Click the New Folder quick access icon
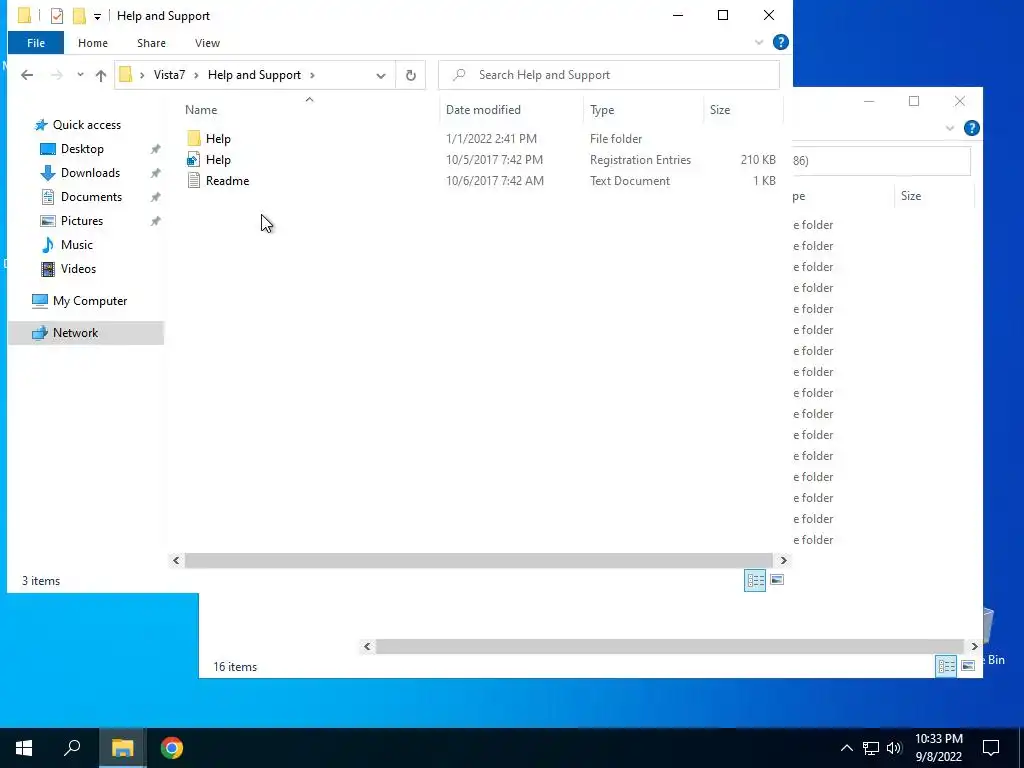Image resolution: width=1024 pixels, height=768 pixels. coord(79,16)
